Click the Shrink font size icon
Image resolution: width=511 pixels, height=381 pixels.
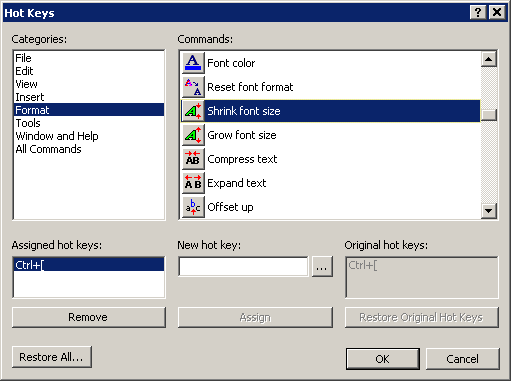193,111
